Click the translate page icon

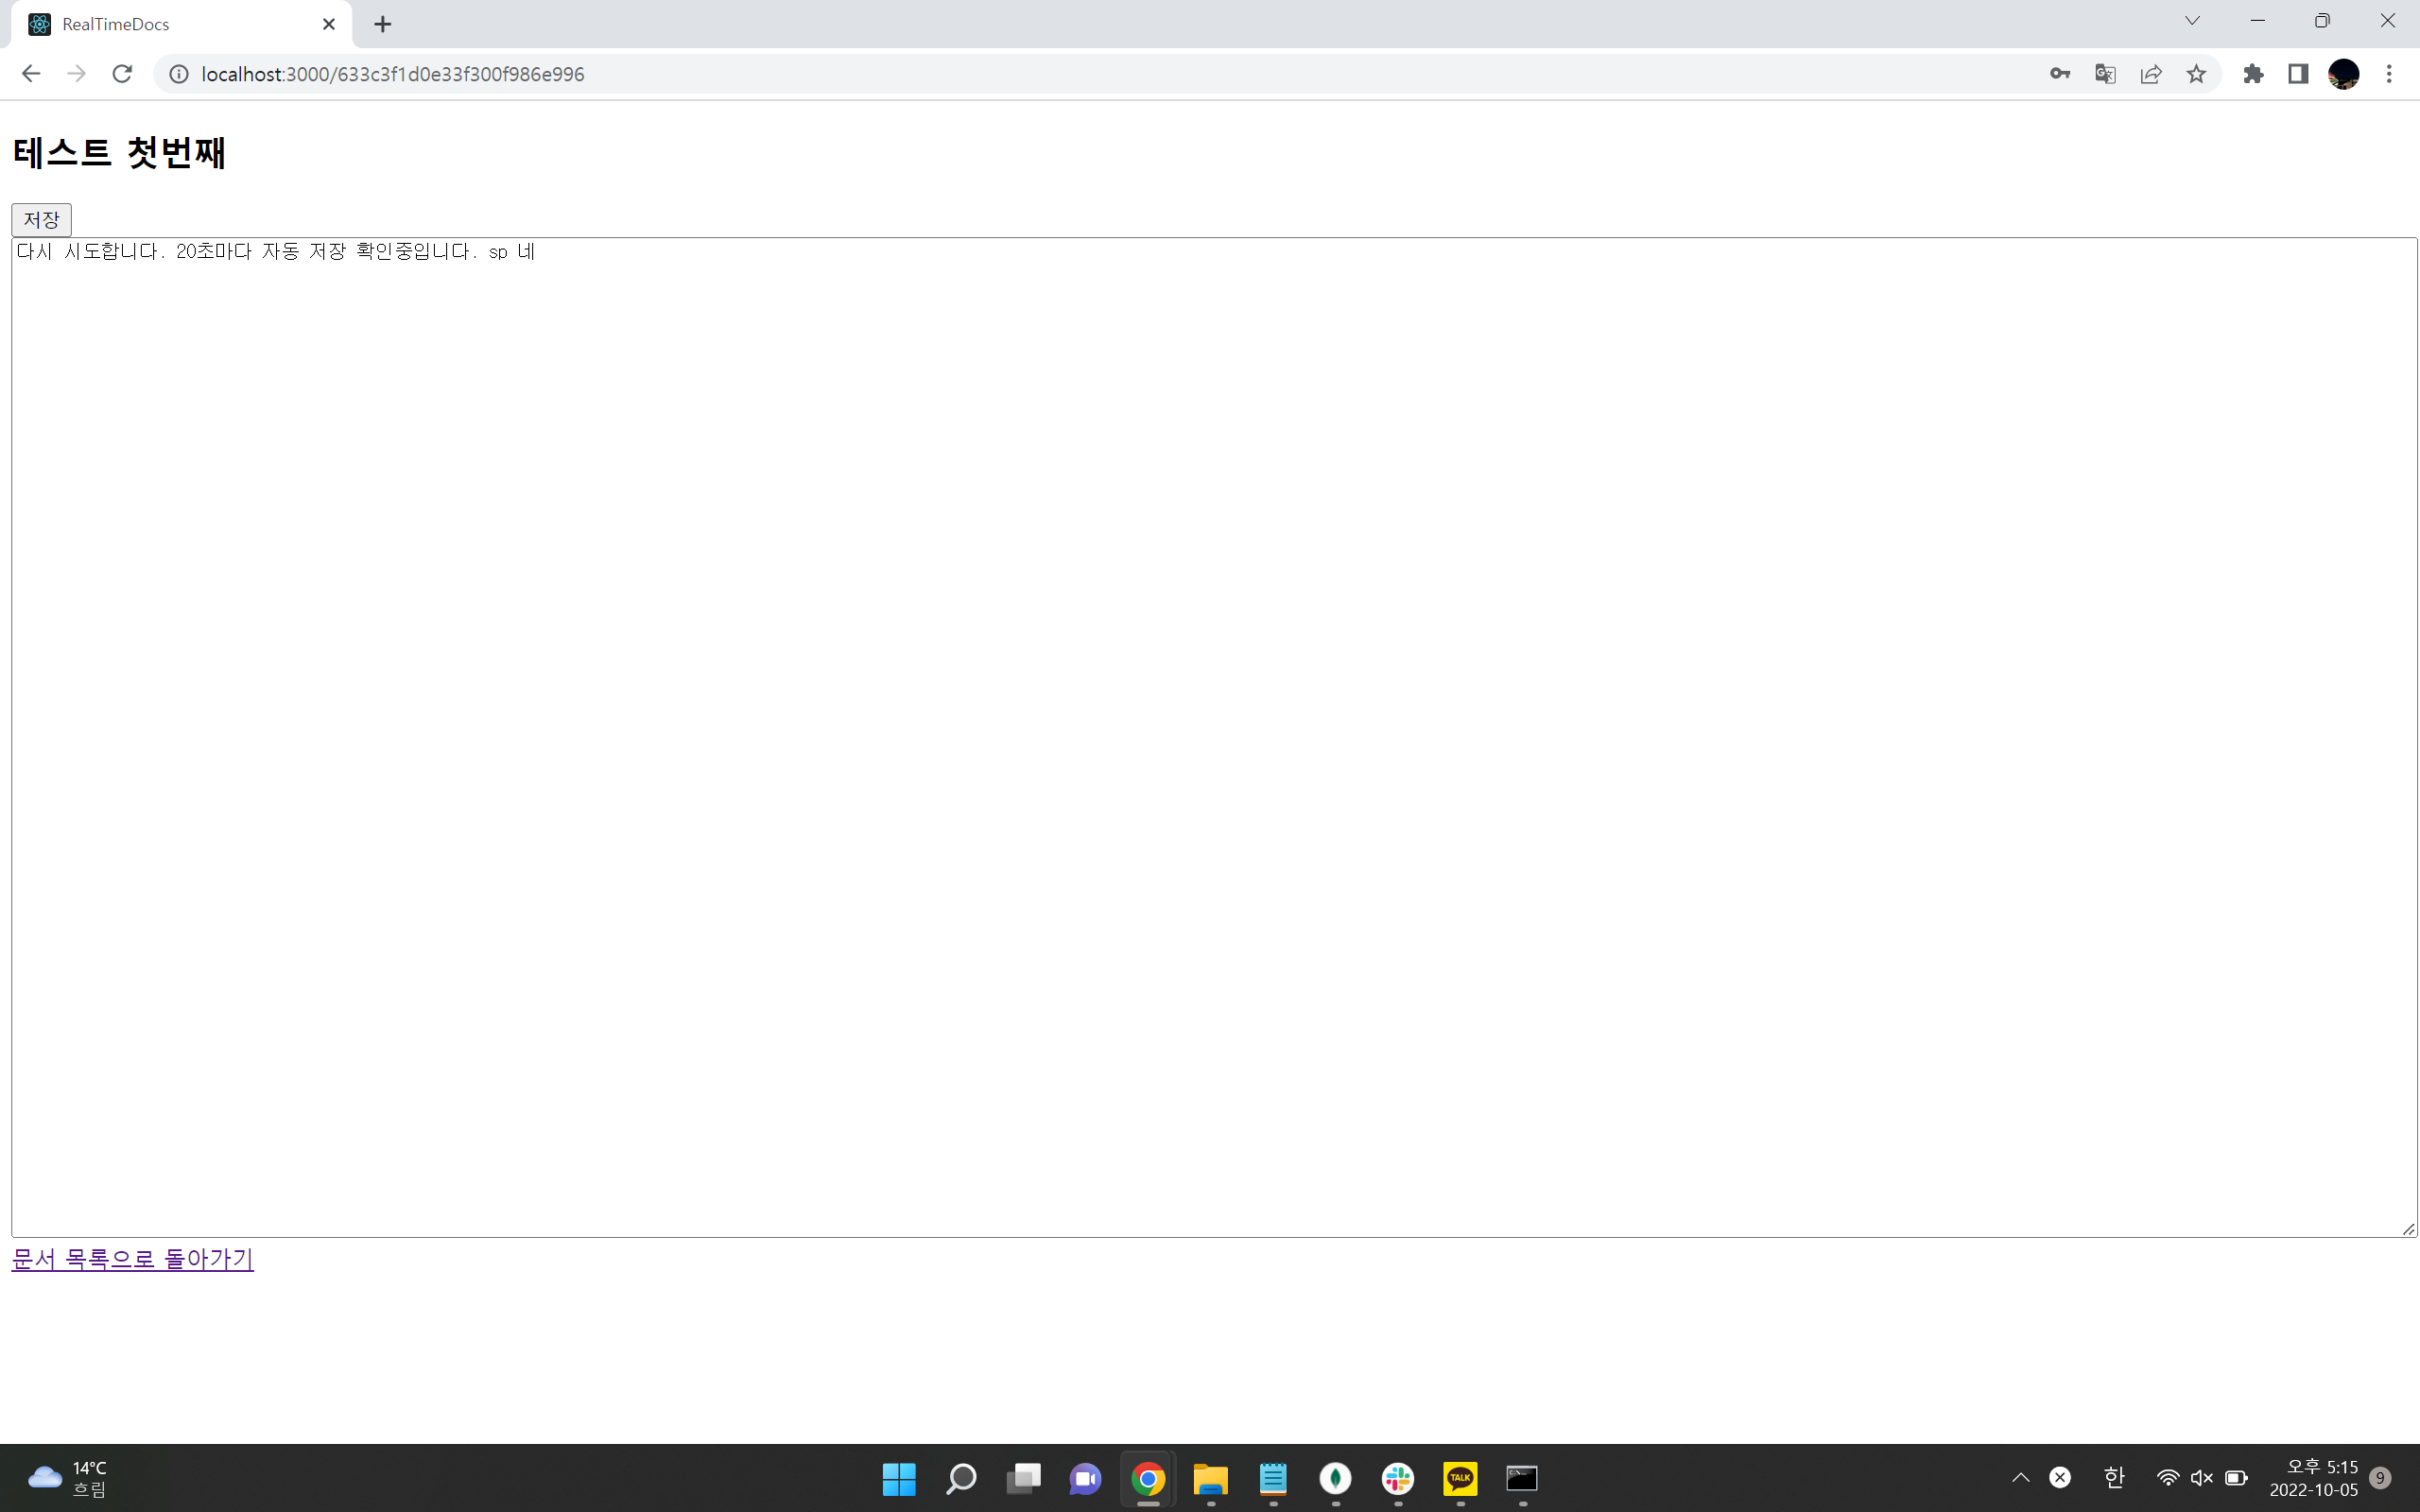pyautogui.click(x=2105, y=74)
